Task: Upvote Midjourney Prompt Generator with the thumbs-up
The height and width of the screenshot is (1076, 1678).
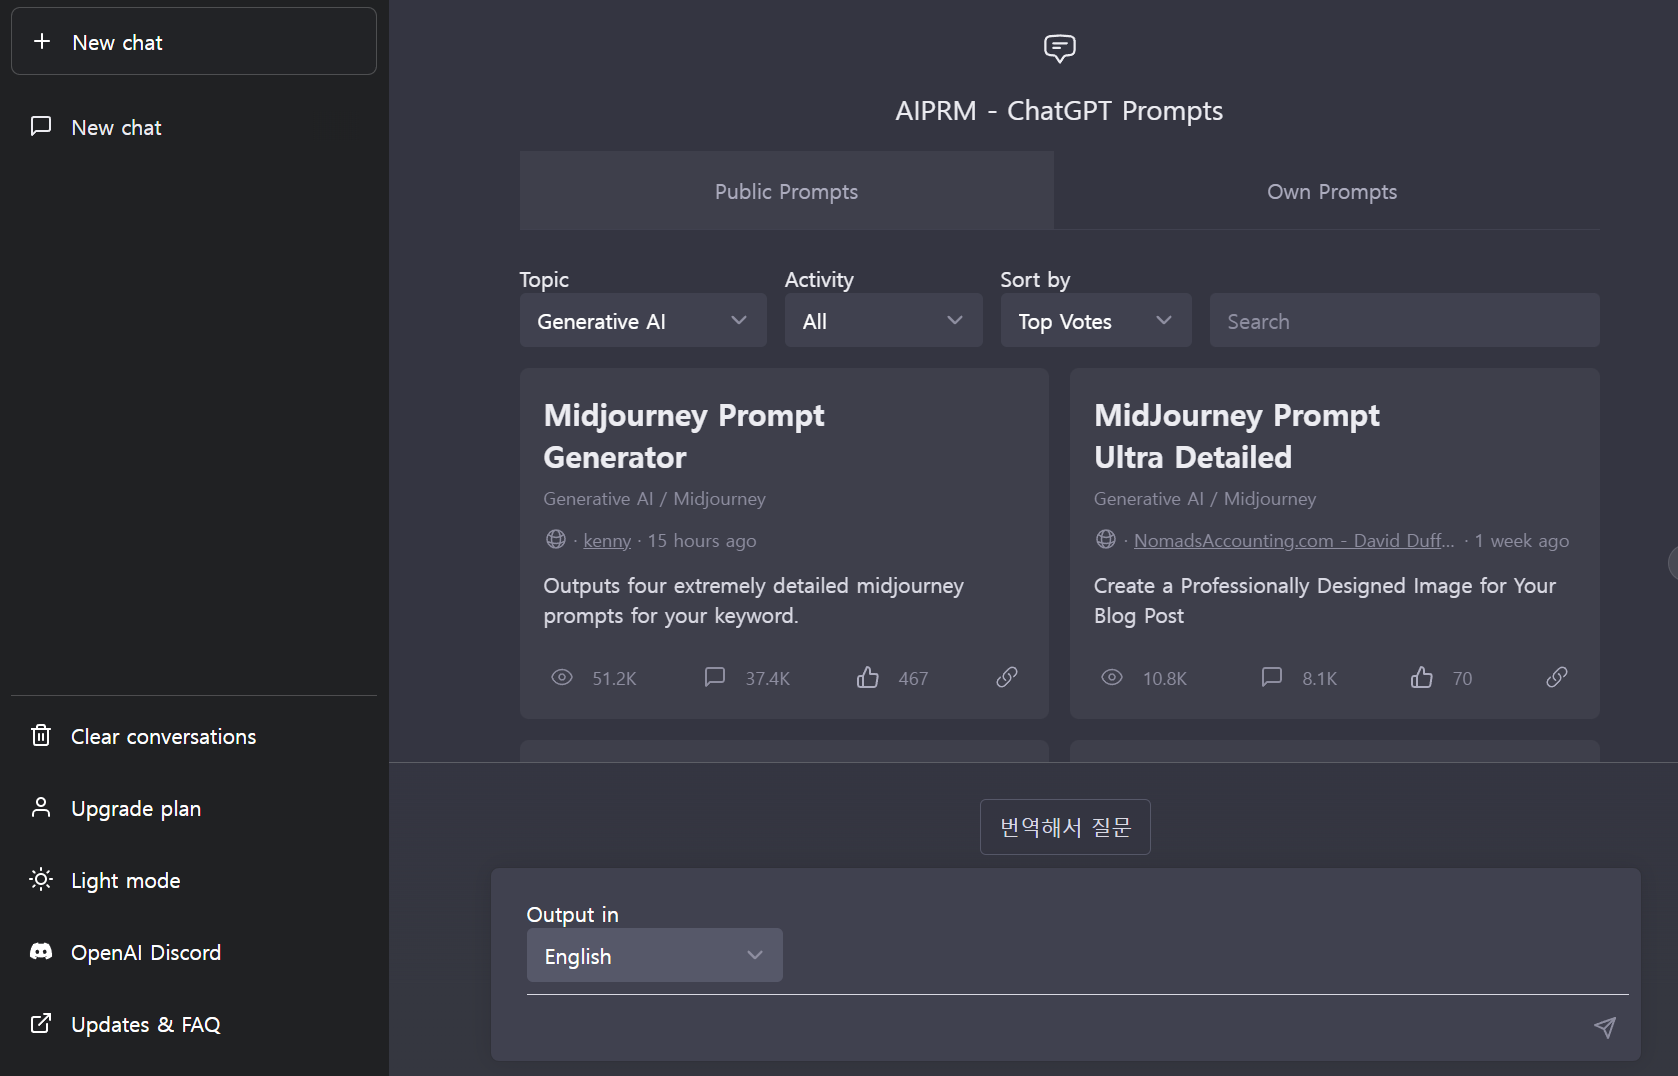Action: click(x=868, y=677)
